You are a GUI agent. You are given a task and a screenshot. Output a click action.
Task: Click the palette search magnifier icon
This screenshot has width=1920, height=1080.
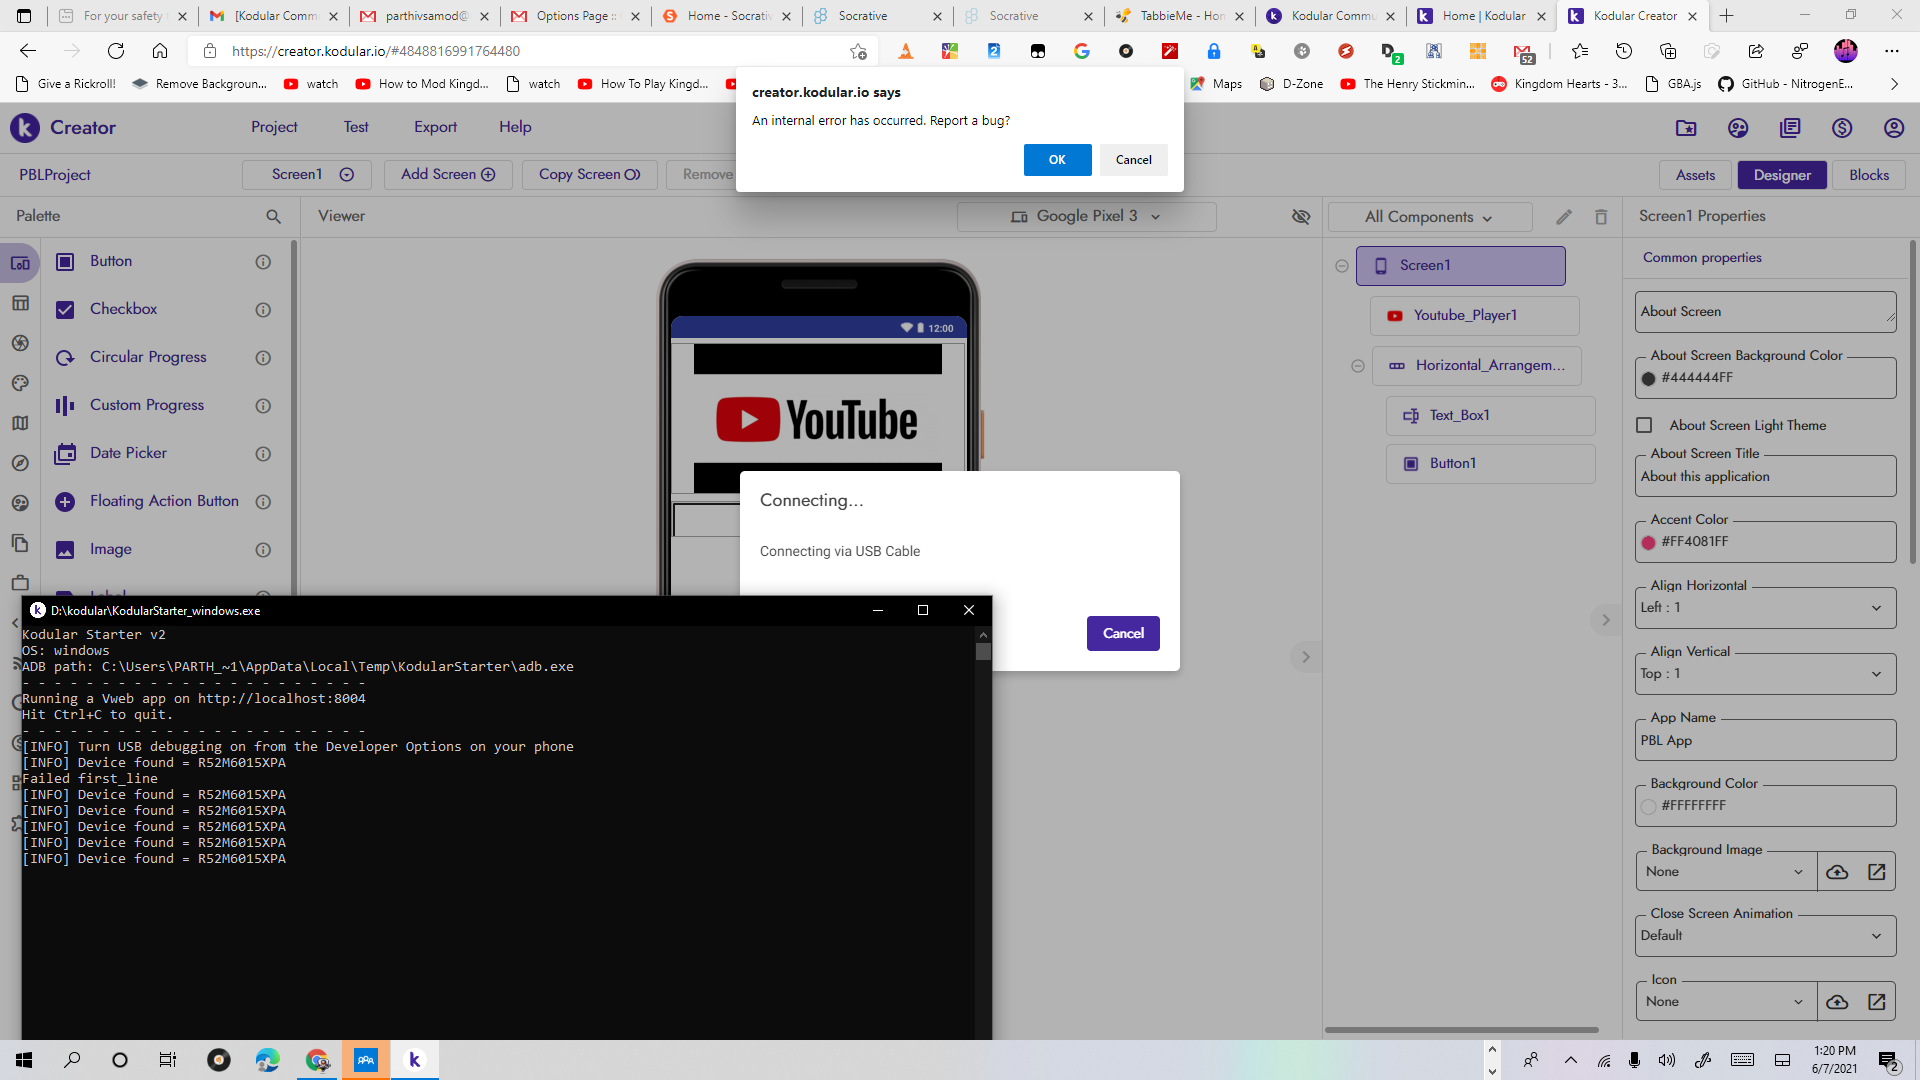point(273,217)
